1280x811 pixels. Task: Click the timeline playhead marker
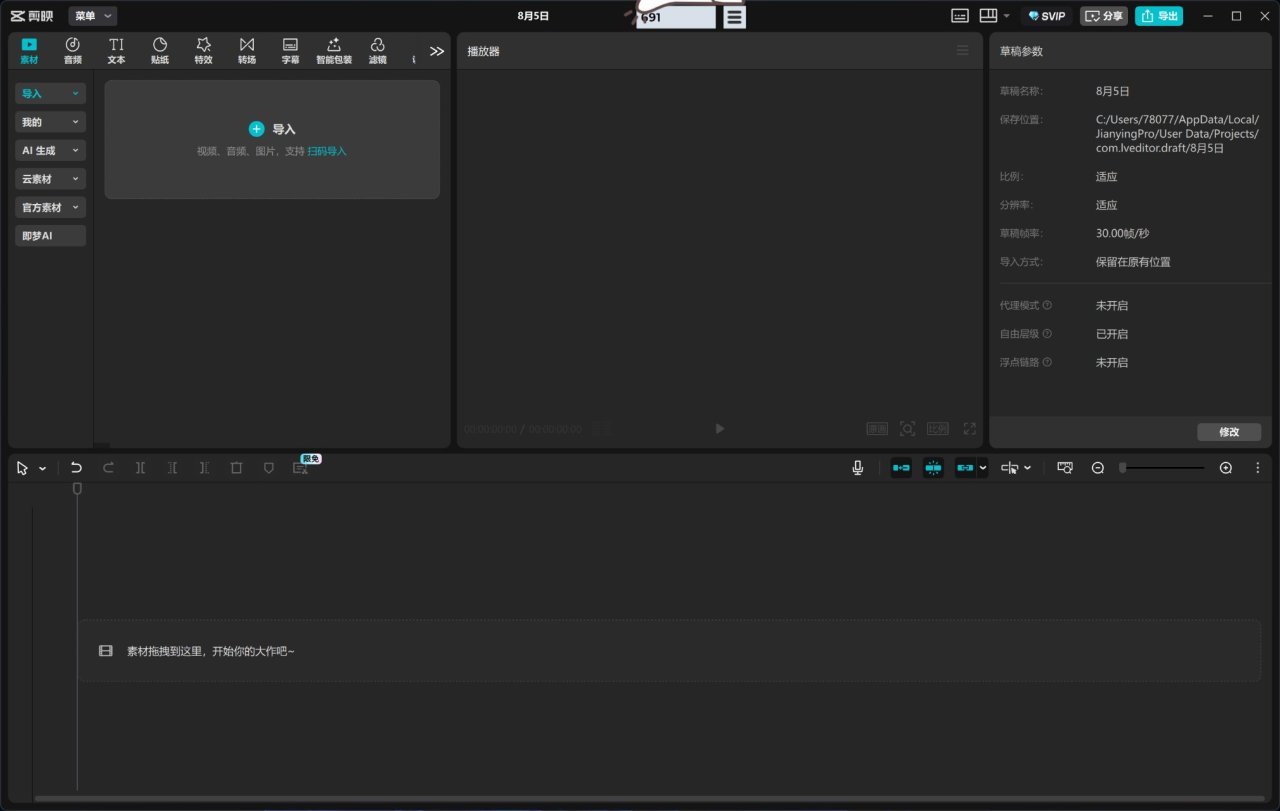click(x=77, y=488)
